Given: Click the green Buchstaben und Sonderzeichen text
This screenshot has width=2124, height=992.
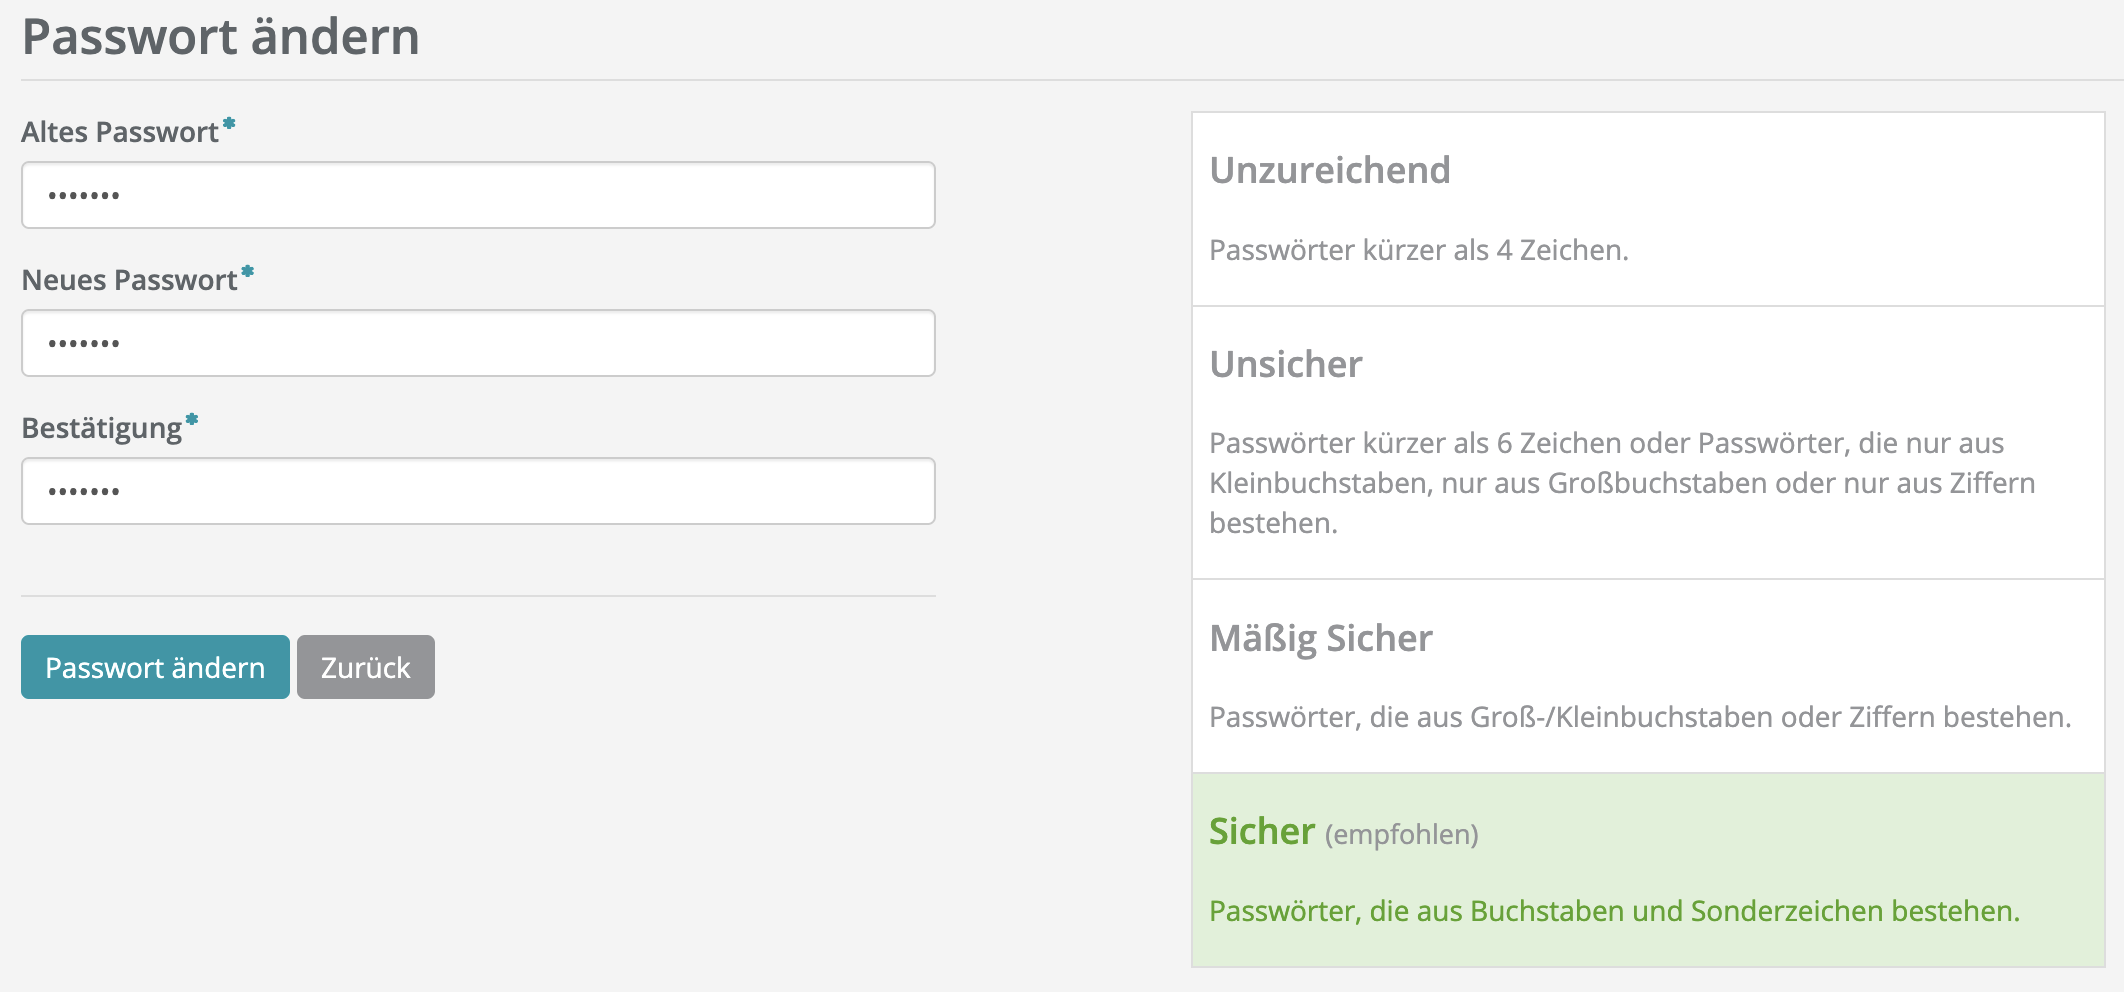Looking at the screenshot, I should point(1613,911).
